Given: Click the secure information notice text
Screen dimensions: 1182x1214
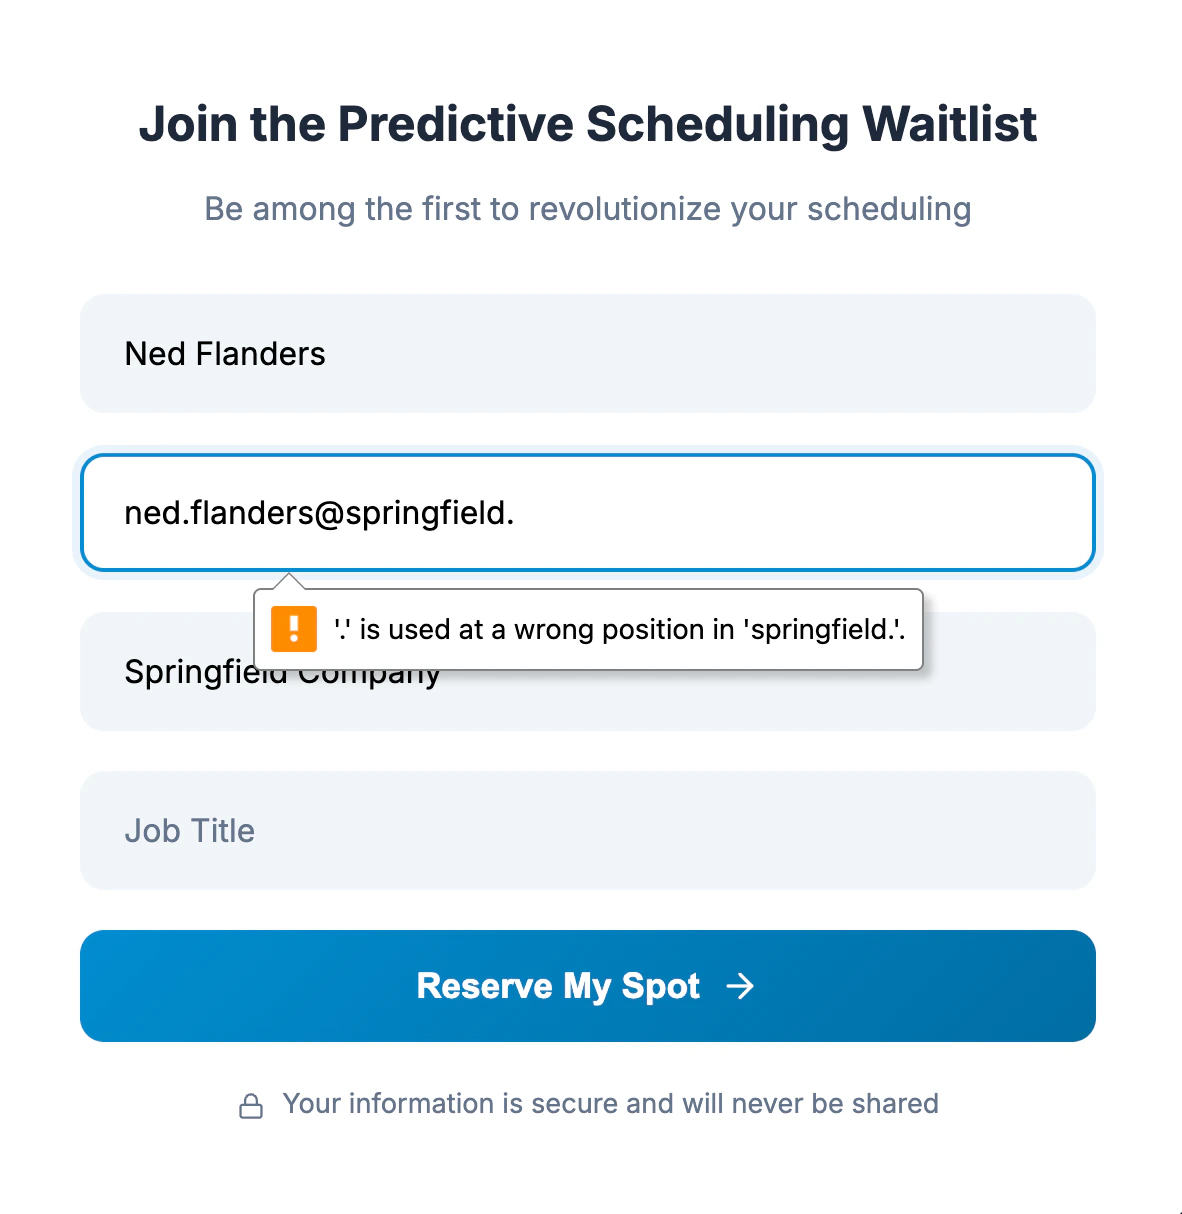Looking at the screenshot, I should (610, 1104).
